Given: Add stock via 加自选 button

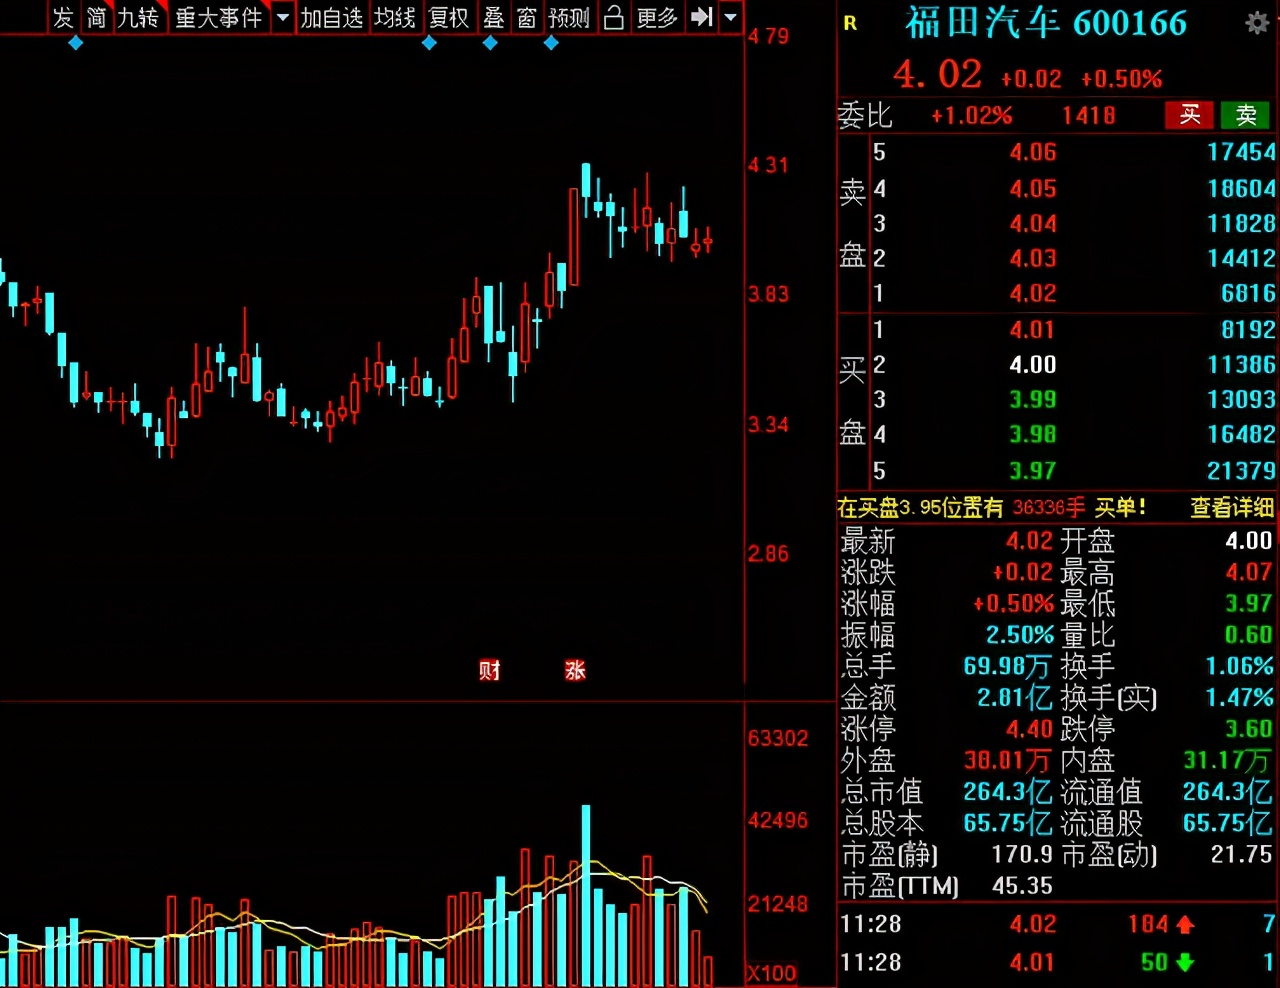Looking at the screenshot, I should click(332, 17).
